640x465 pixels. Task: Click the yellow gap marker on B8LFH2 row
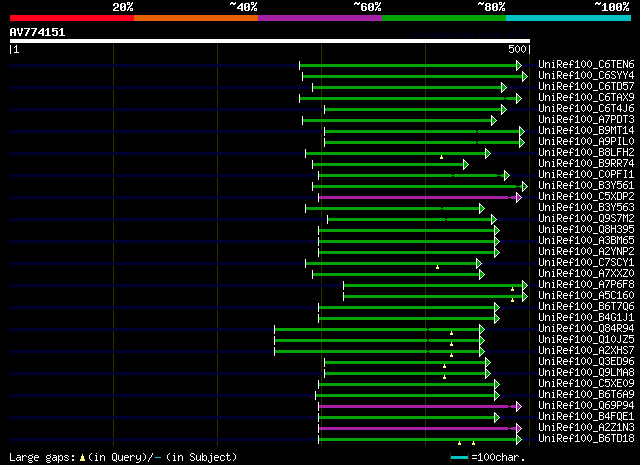(441, 157)
